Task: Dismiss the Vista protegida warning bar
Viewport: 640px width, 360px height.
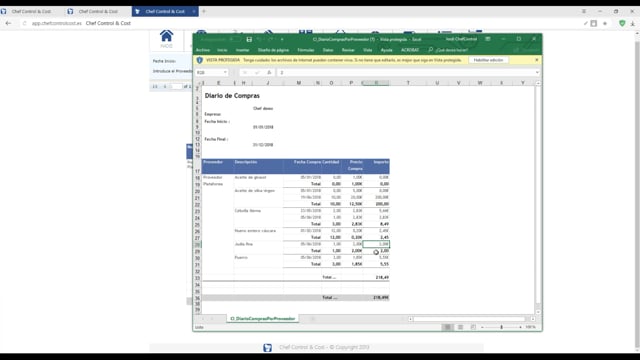Action: point(537,60)
